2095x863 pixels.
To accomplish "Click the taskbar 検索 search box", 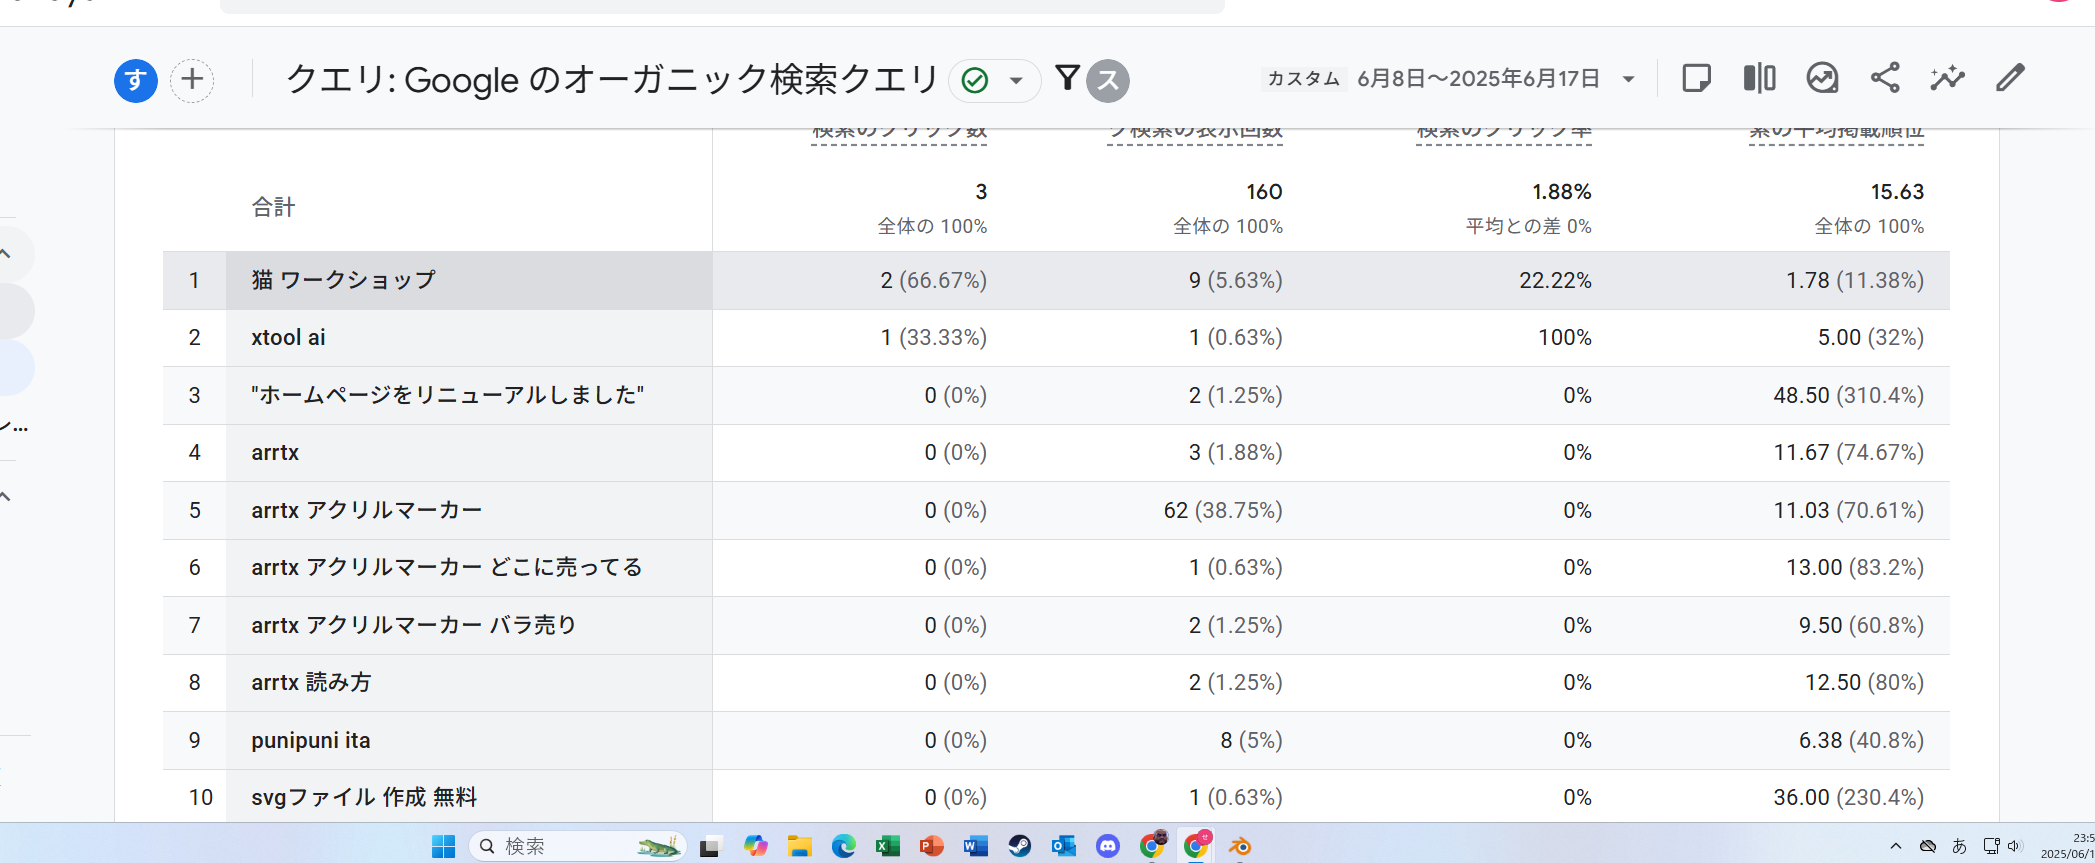I will tap(577, 846).
